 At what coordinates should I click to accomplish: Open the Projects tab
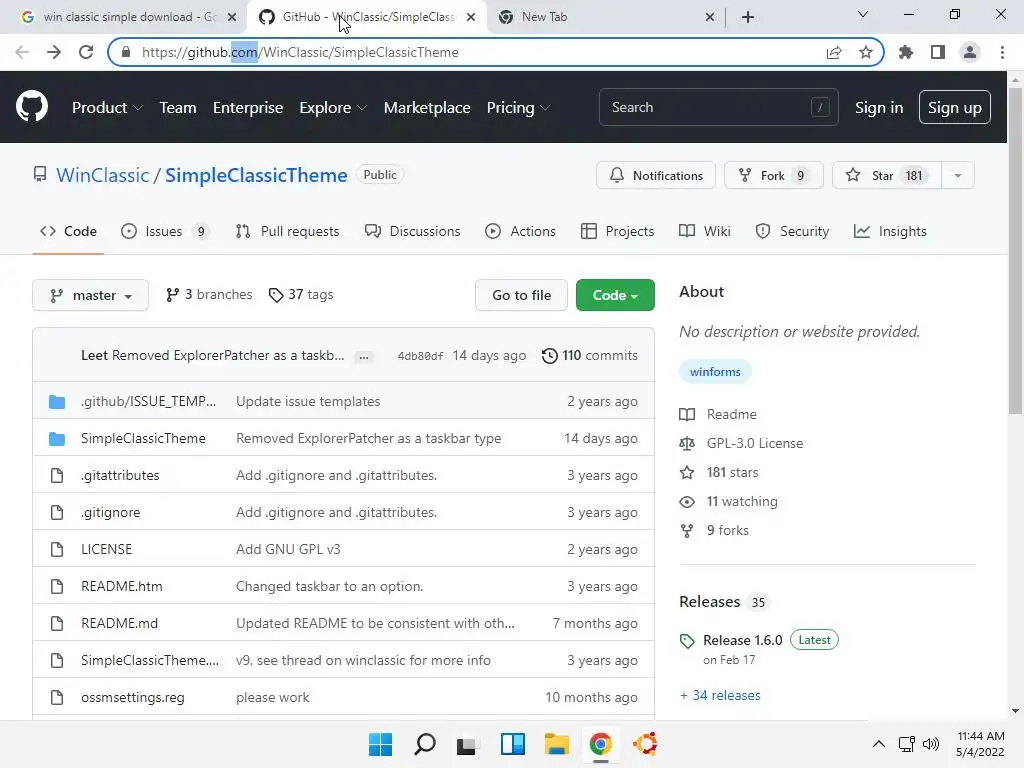617,231
